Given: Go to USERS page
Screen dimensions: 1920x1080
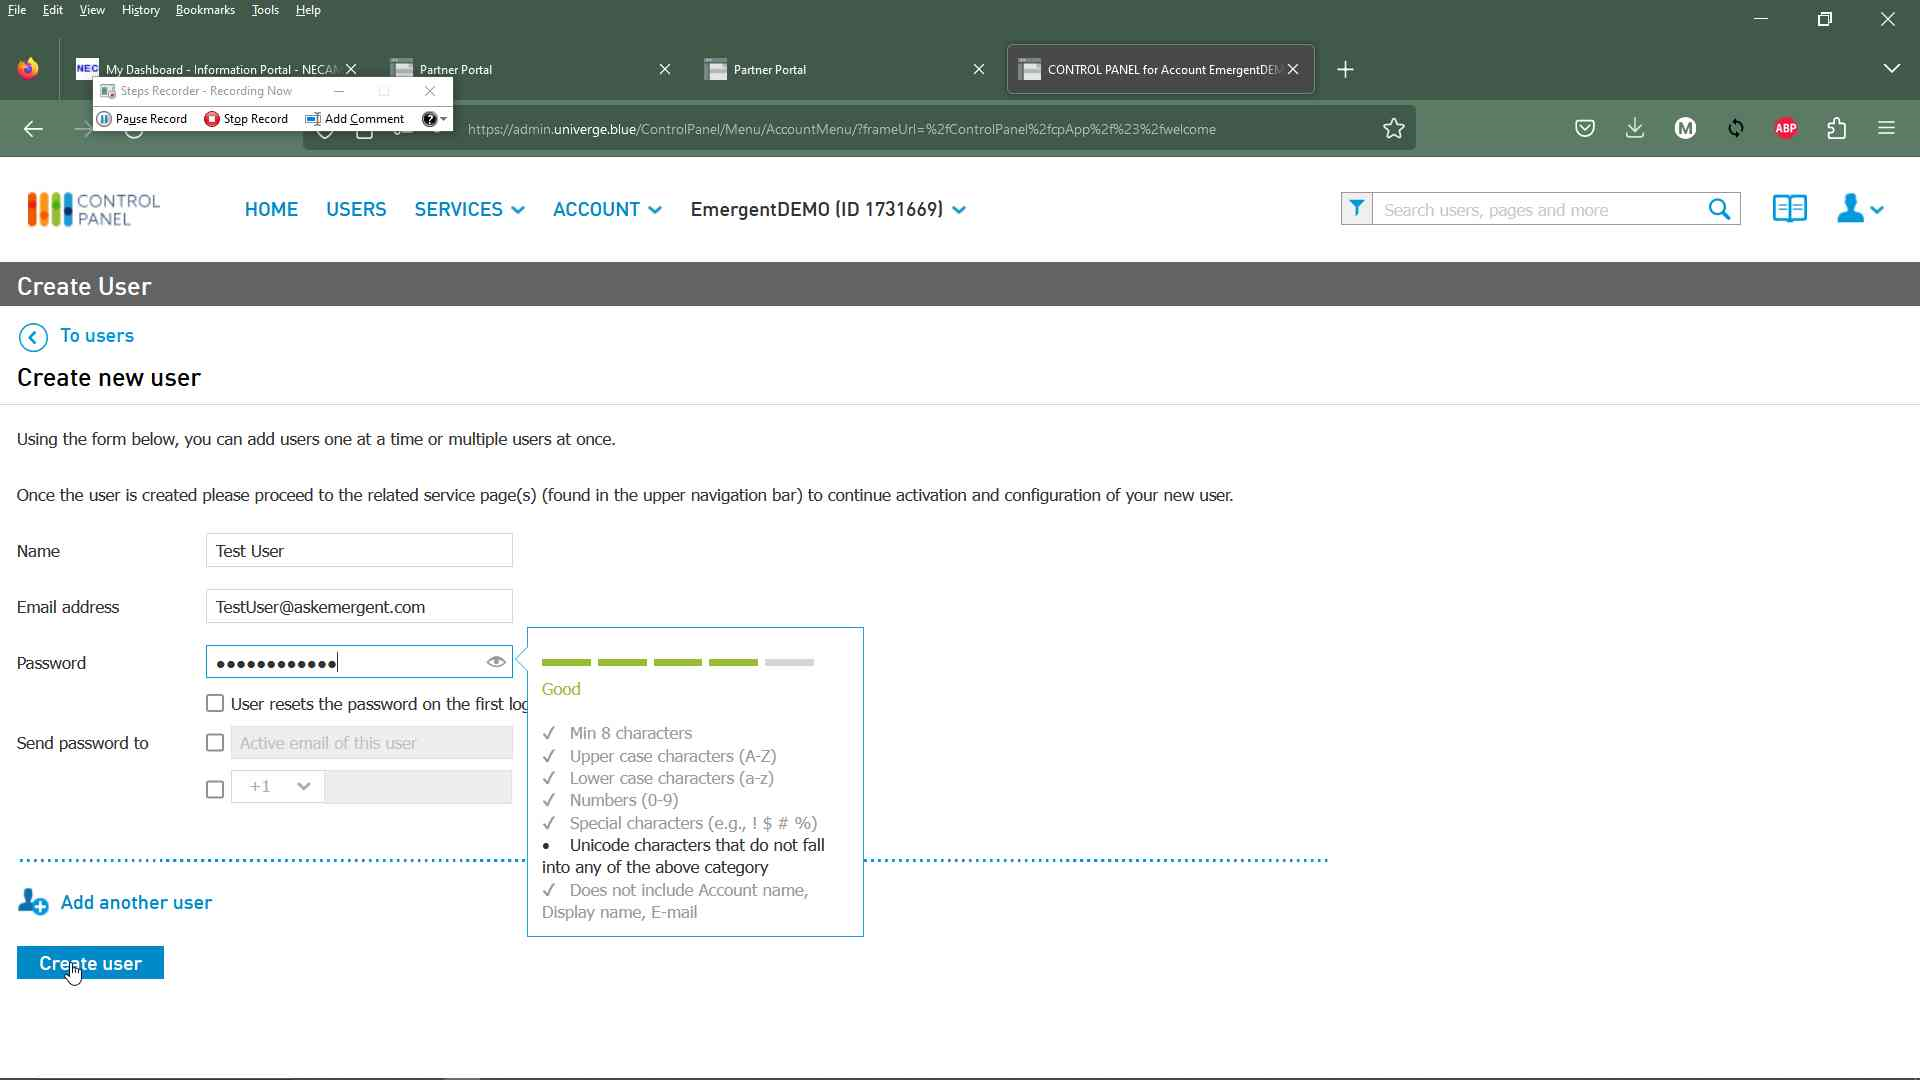Looking at the screenshot, I should point(356,209).
